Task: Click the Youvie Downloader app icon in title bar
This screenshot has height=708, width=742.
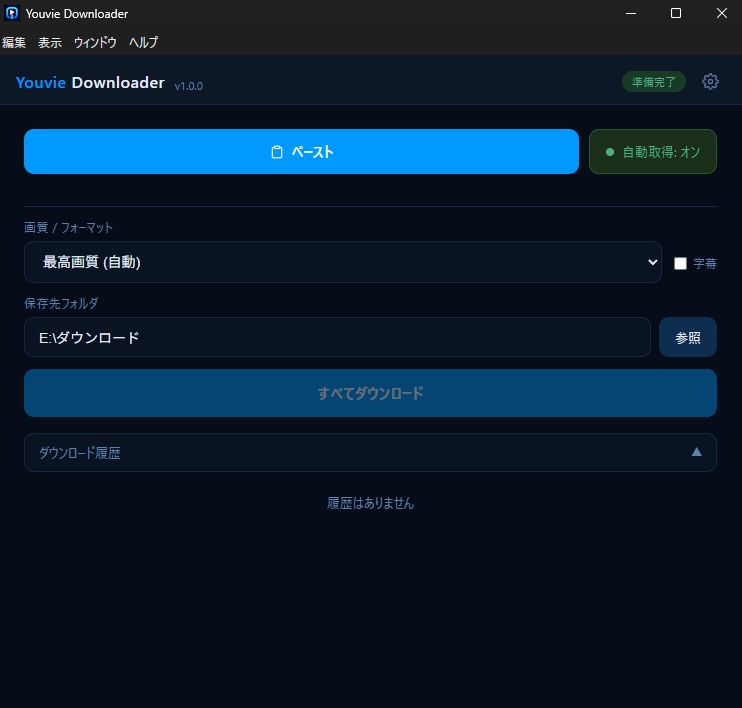Action: (x=12, y=13)
